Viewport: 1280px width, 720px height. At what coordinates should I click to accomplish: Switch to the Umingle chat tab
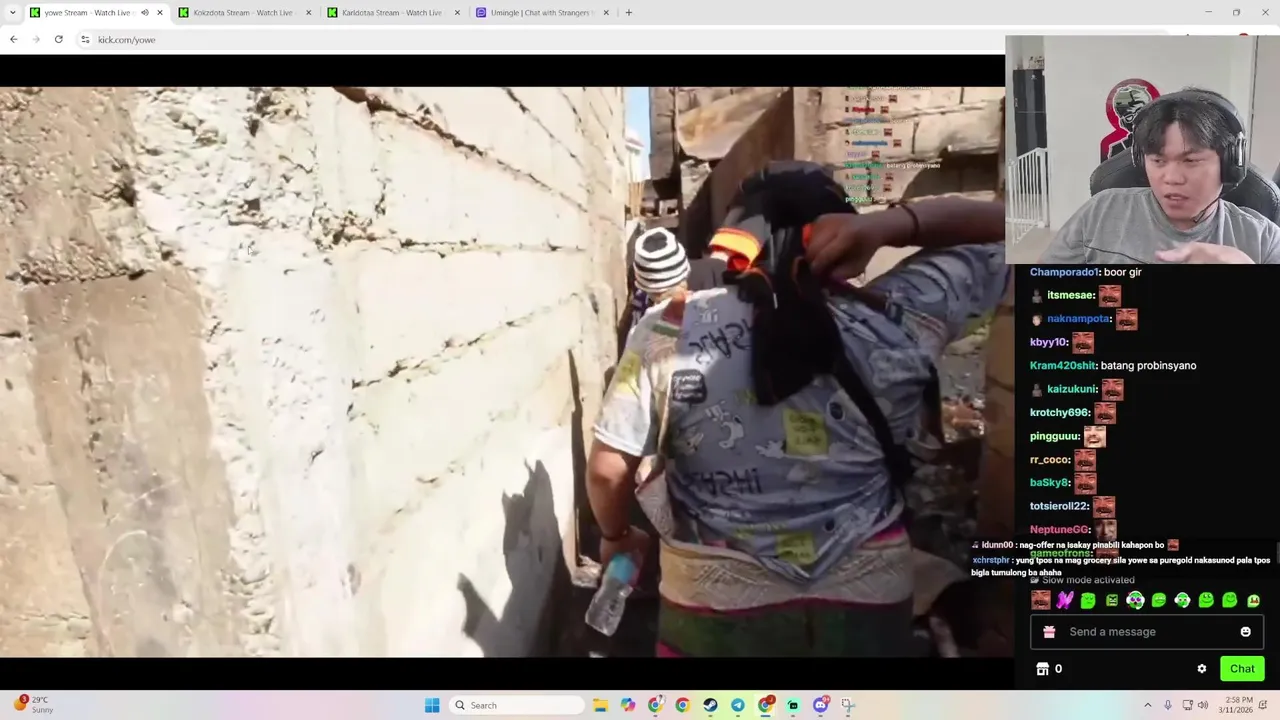click(541, 13)
